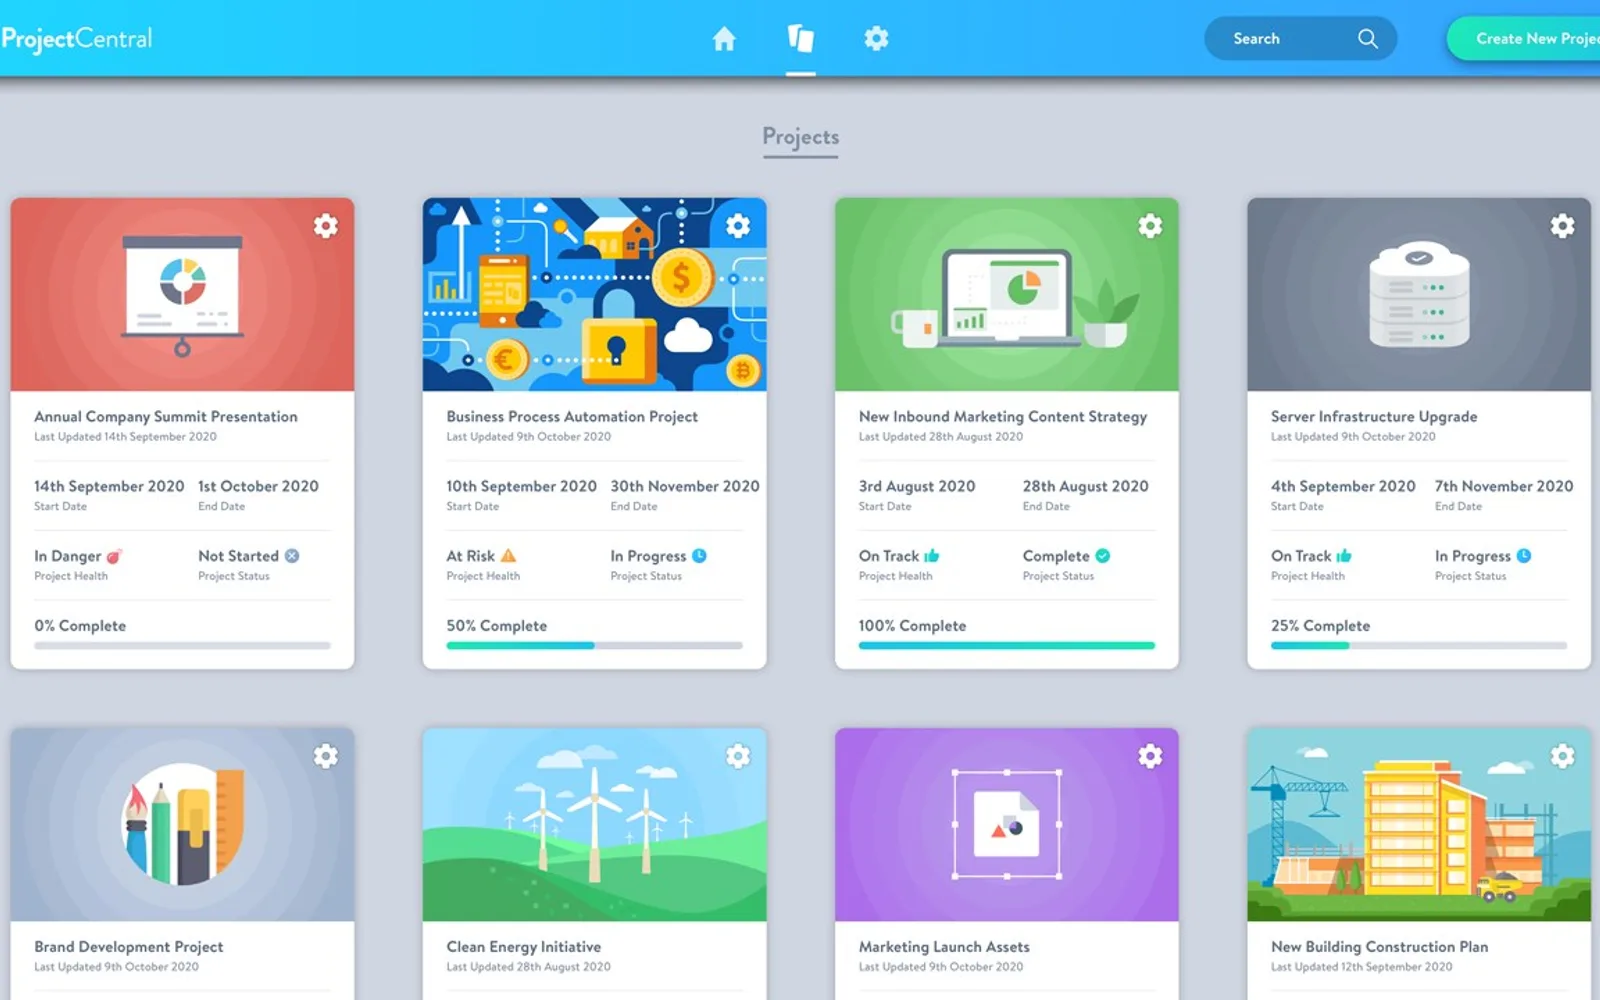Click the Annual Company Summit presentation thumbnail
Screen dimensions: 1600x1000
pos(182,294)
